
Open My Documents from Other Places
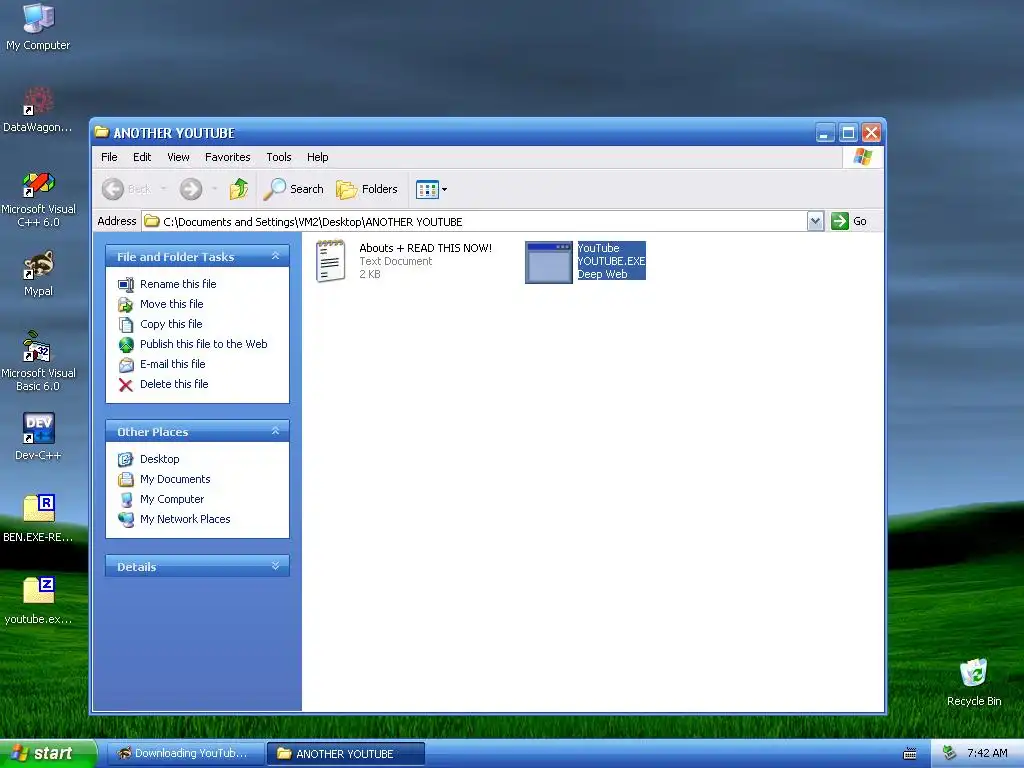coord(175,479)
